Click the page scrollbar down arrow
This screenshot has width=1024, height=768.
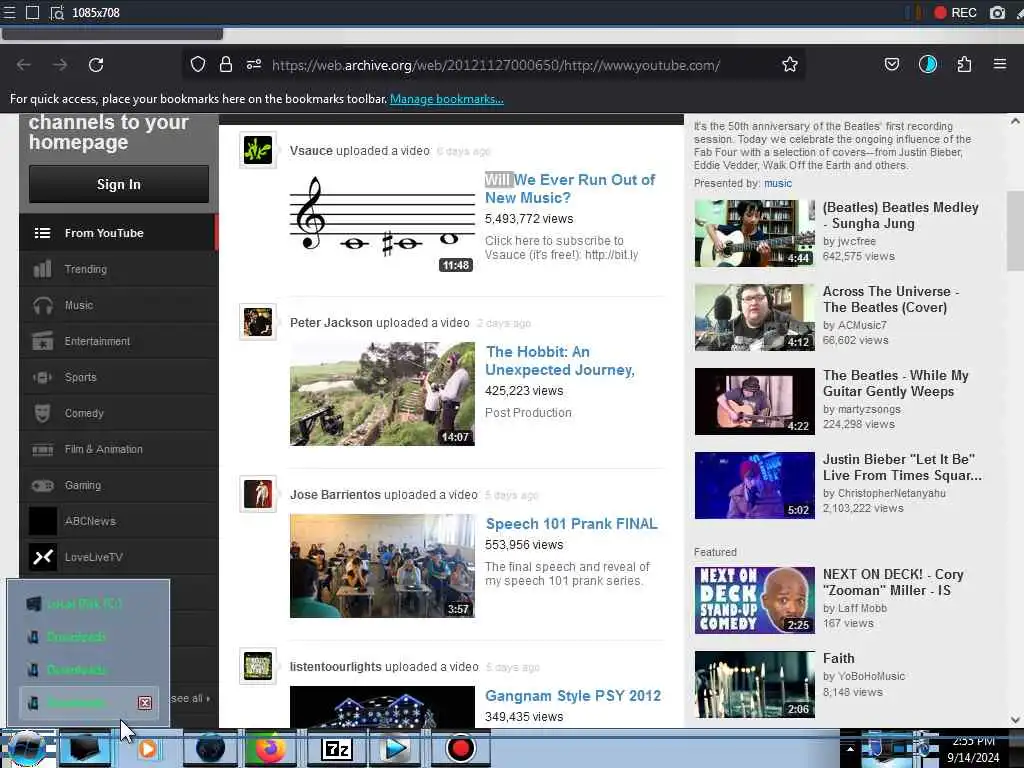(x=1015, y=720)
